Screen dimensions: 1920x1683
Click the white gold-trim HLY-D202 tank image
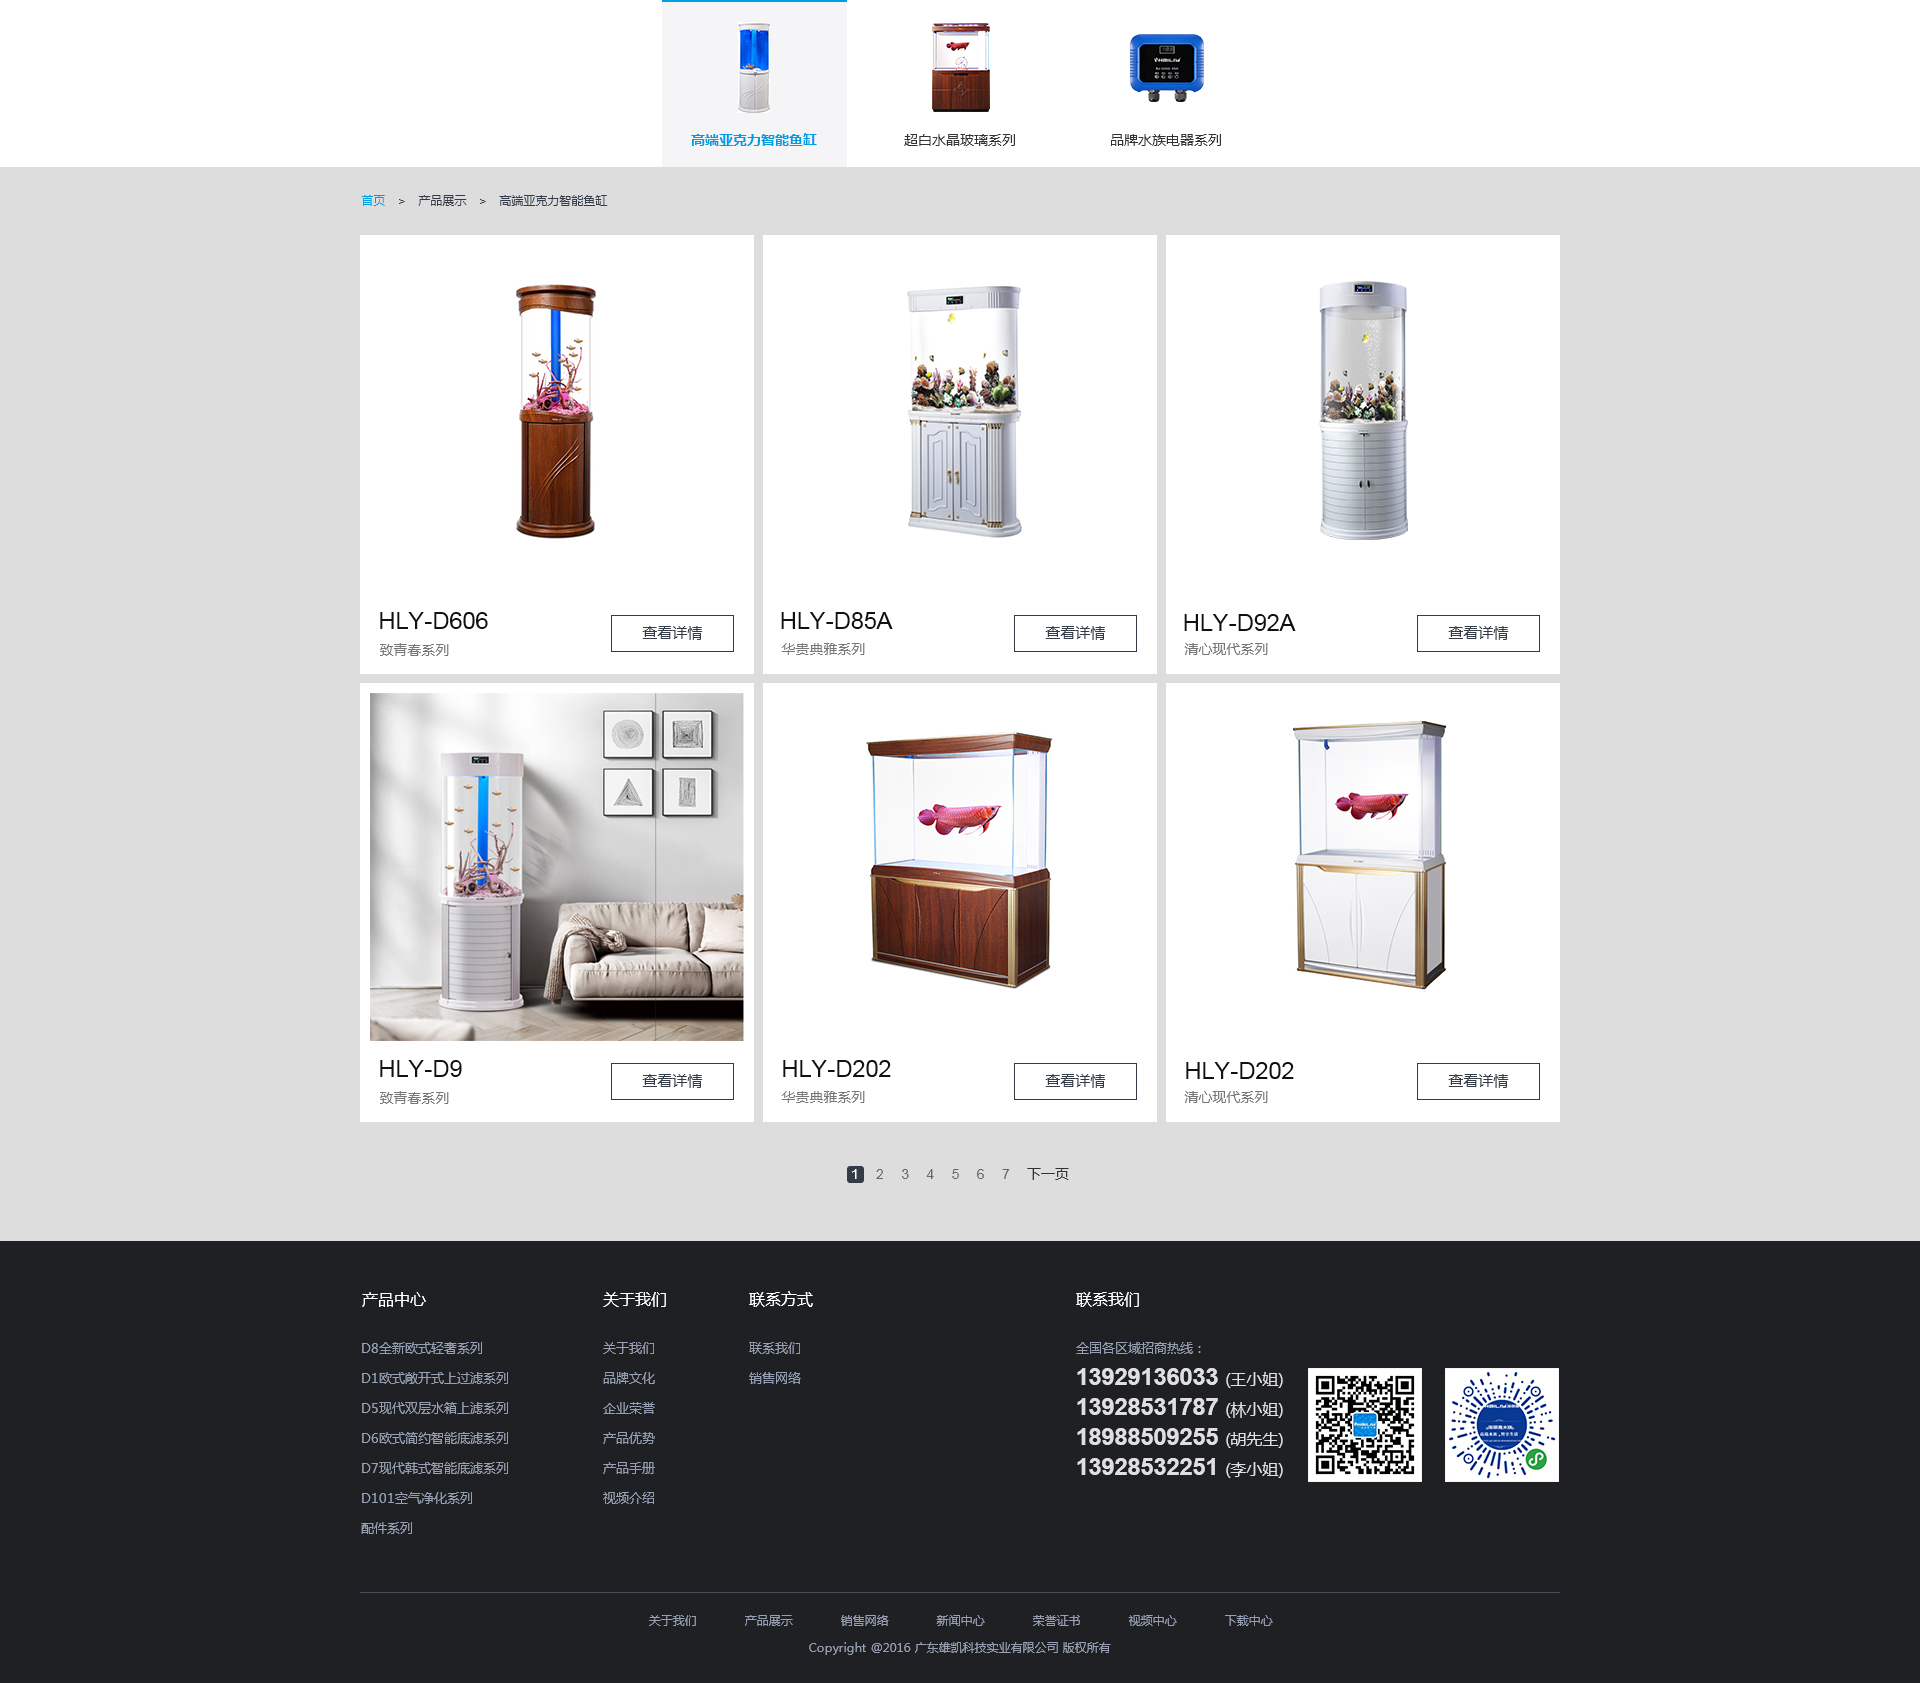[1370, 855]
